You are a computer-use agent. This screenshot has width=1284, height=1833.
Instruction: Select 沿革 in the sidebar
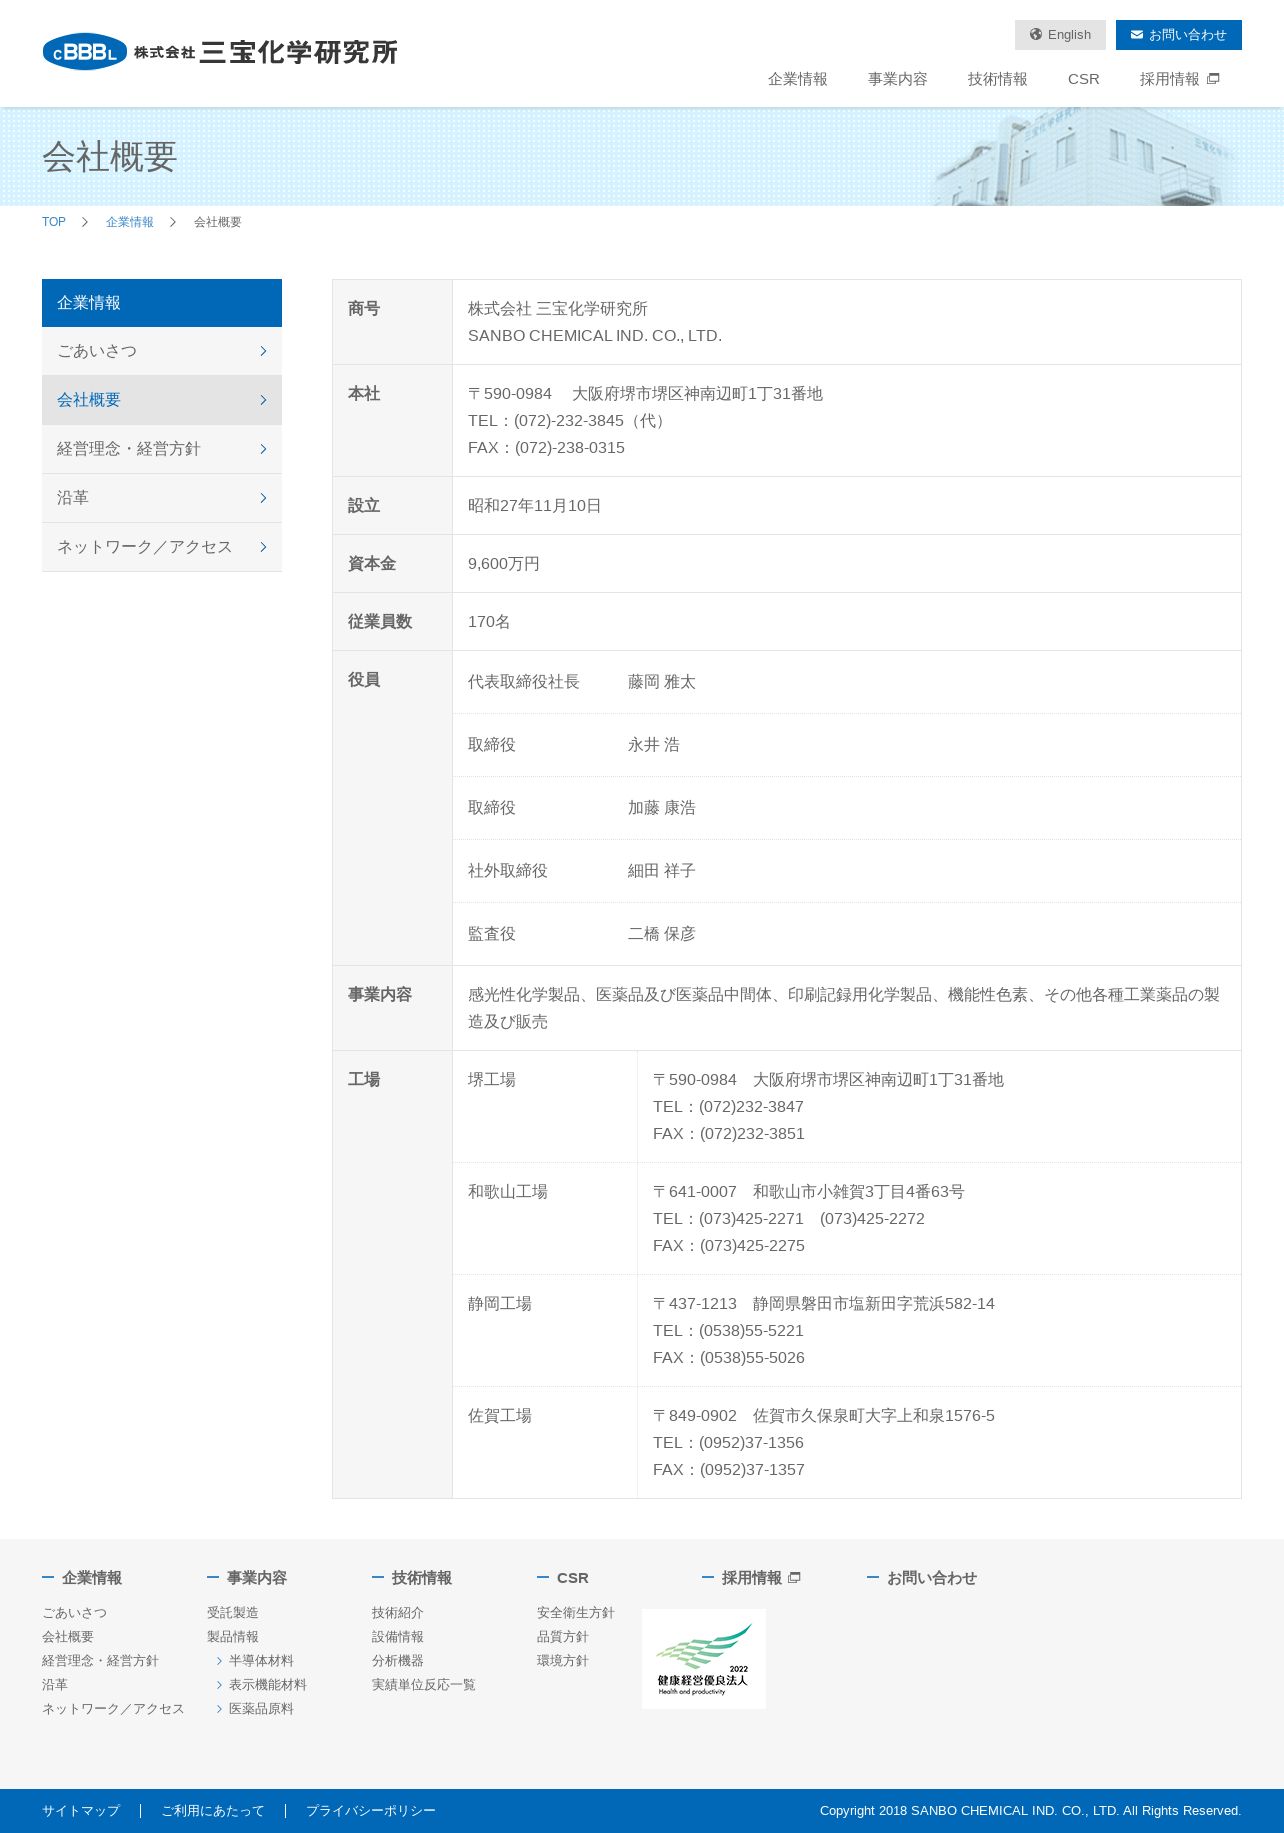(162, 498)
